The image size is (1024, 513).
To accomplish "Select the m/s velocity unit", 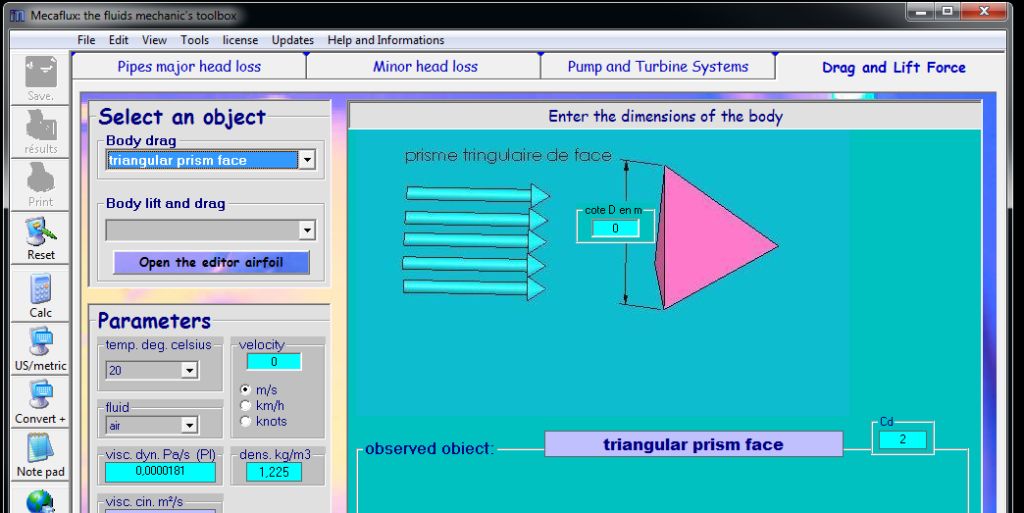I will [245, 389].
